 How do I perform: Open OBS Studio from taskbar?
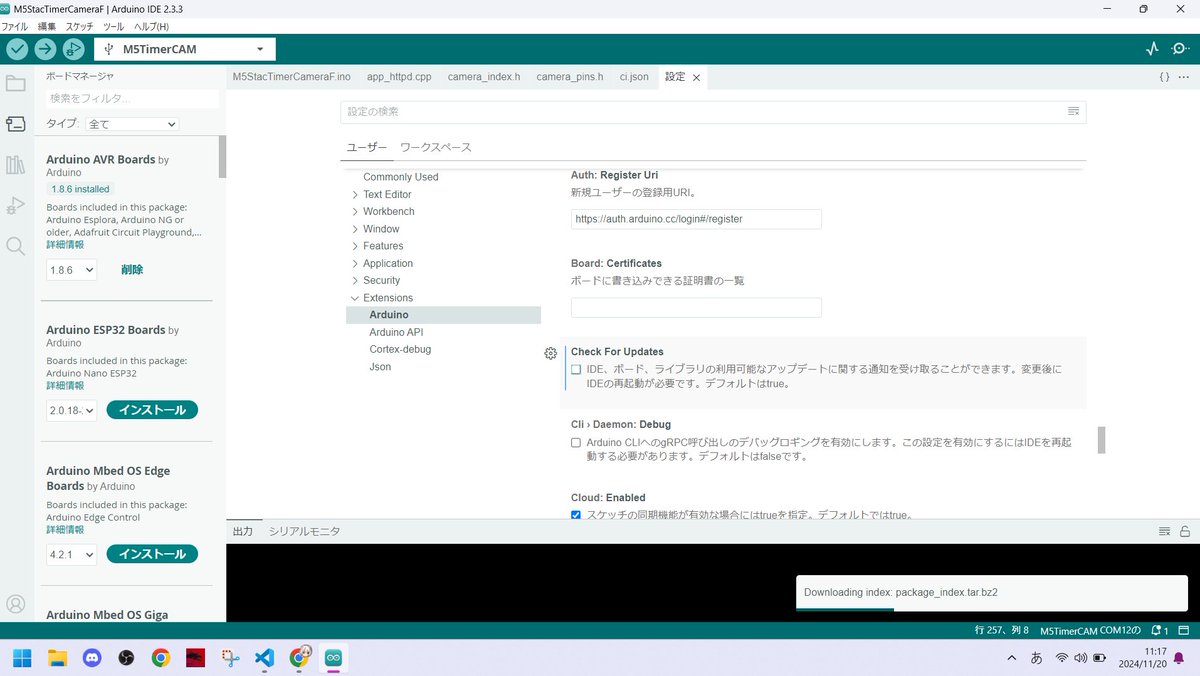click(x=126, y=658)
